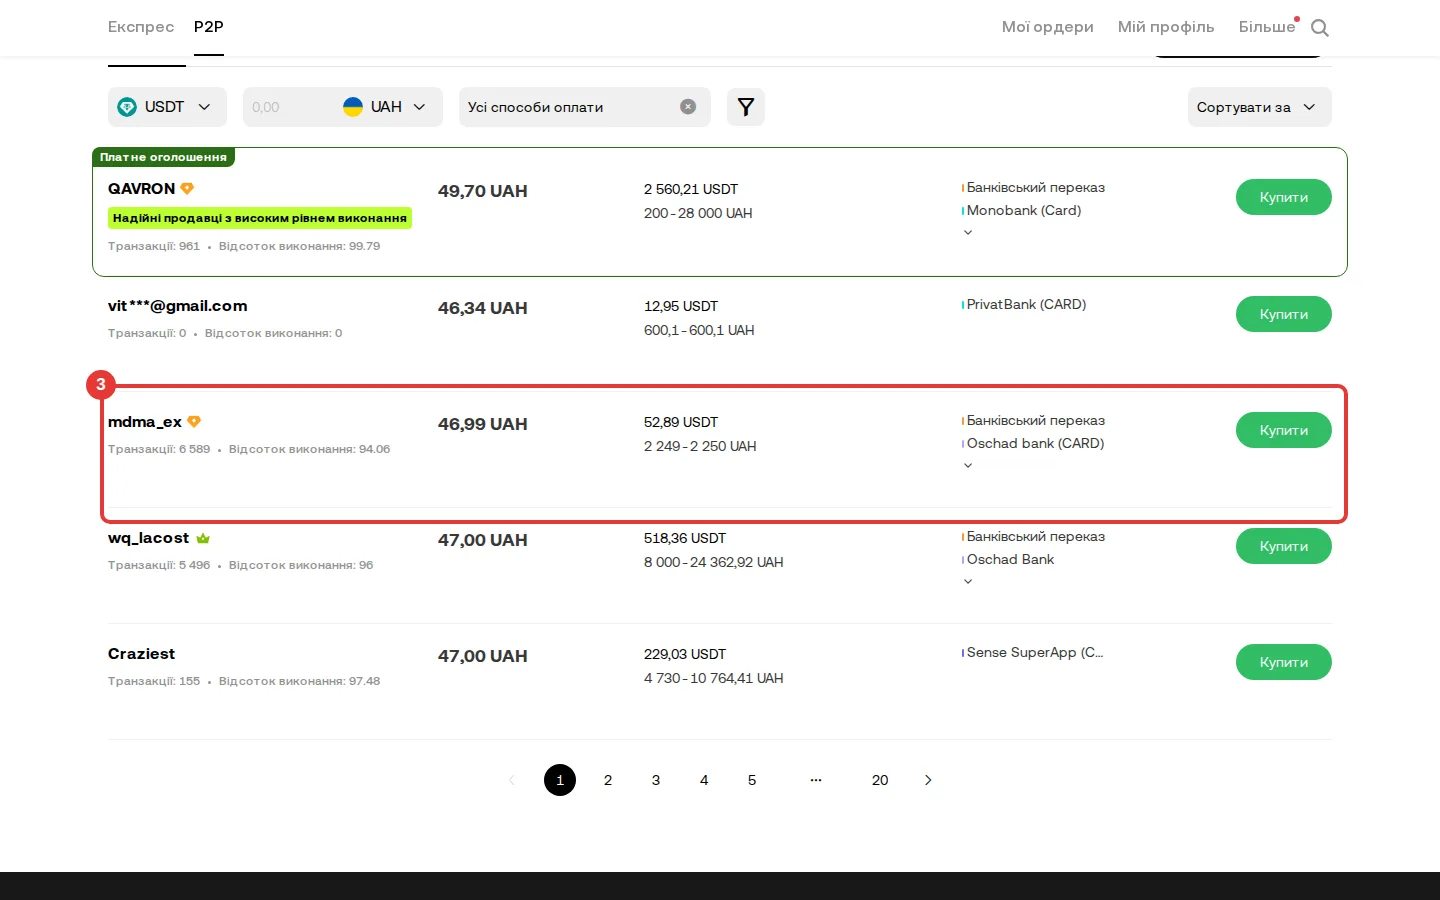Open the 'Сортувати за' sort dropdown
The height and width of the screenshot is (900, 1440).
click(1260, 107)
